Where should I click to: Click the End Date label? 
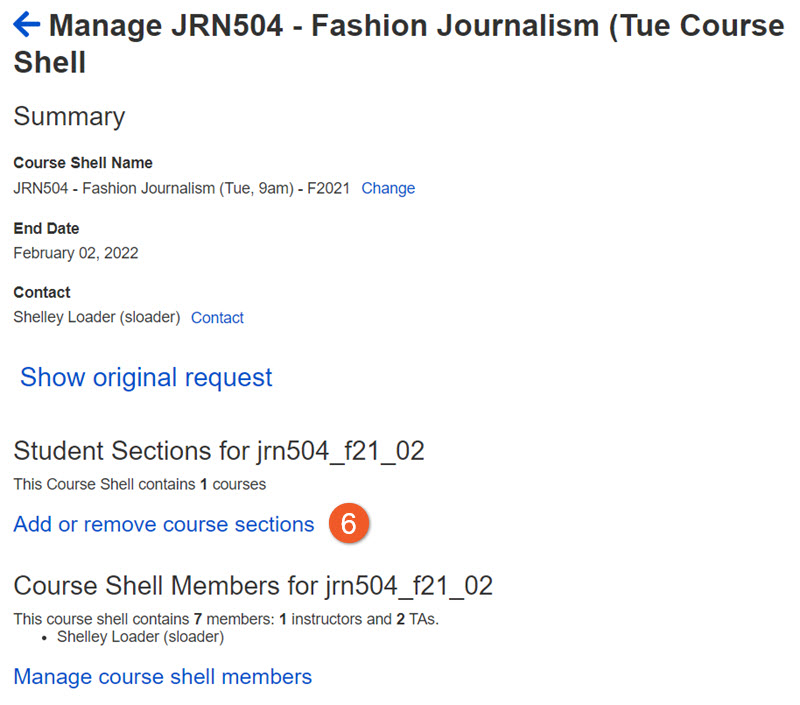[46, 228]
